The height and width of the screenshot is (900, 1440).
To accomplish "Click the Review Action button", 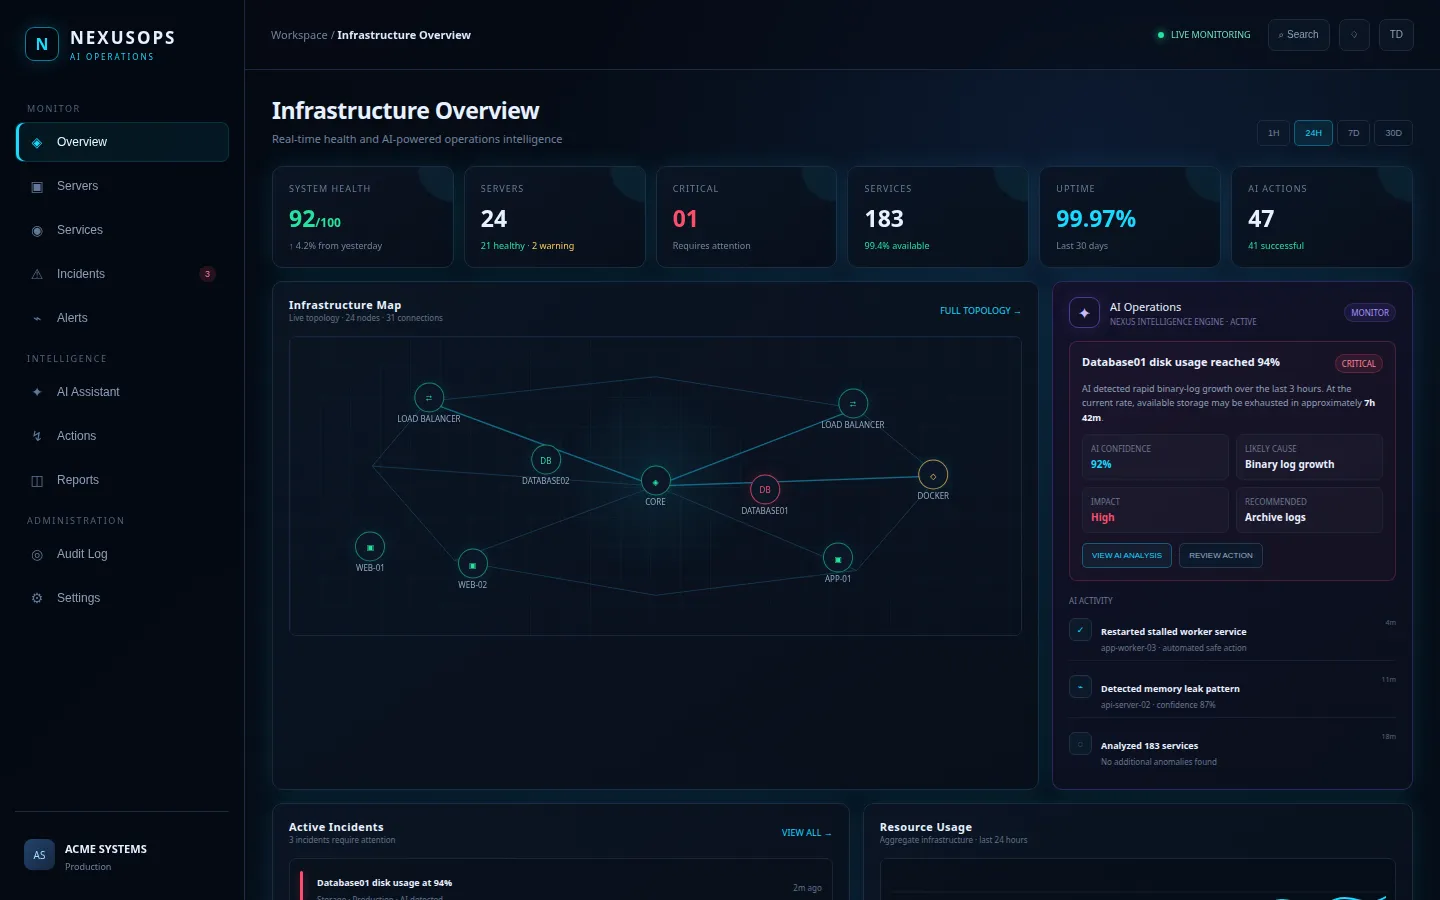I will coord(1221,555).
